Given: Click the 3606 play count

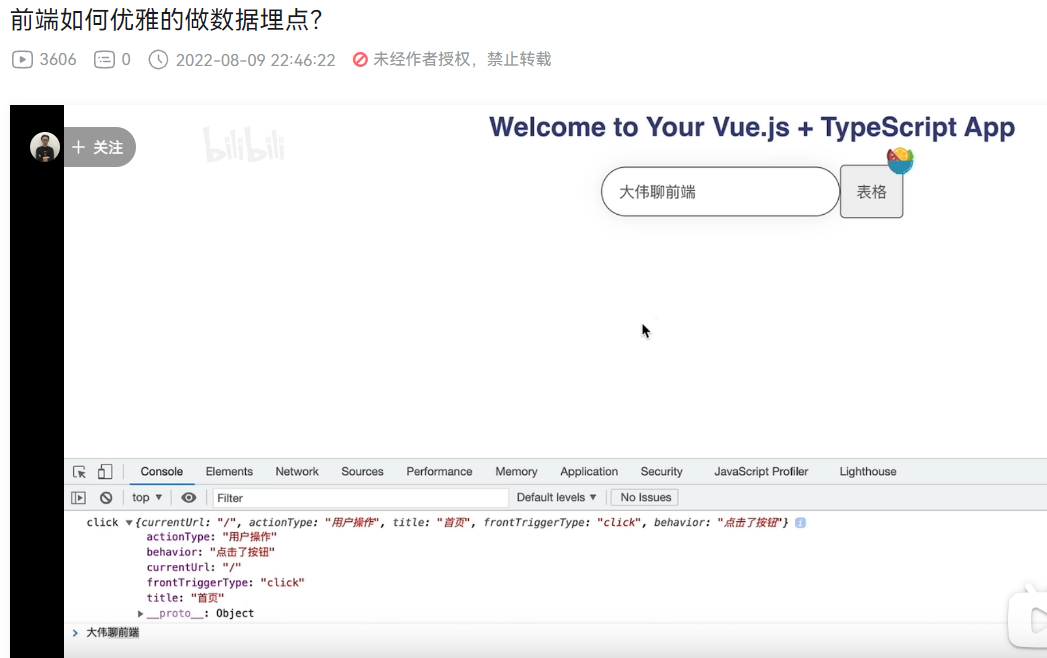Looking at the screenshot, I should tap(58, 59).
